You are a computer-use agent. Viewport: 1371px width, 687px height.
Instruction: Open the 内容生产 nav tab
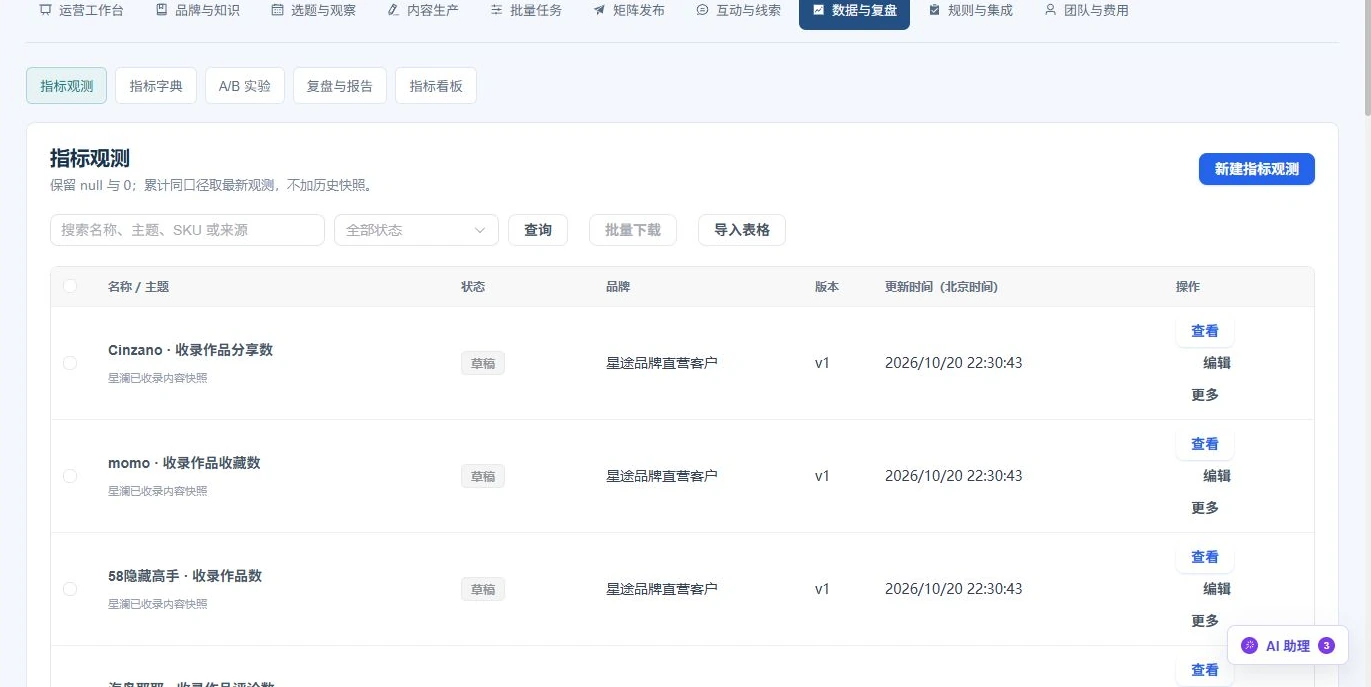click(422, 11)
